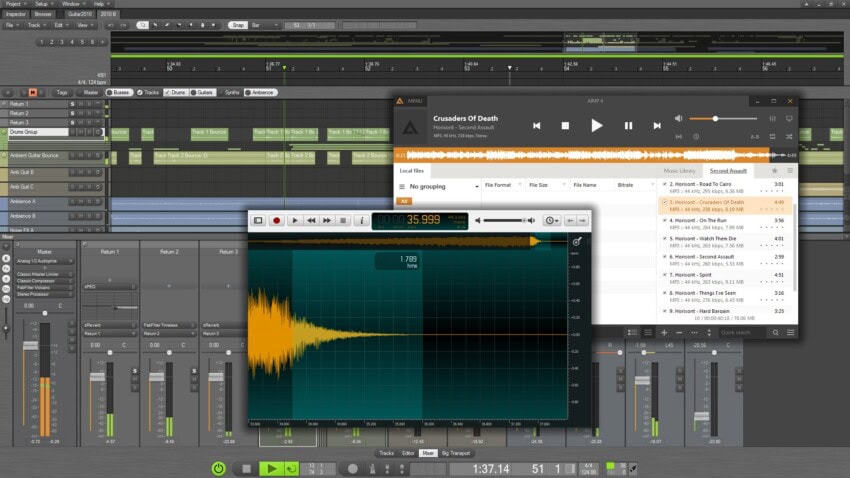
Task: Open the AIMP equalizer icon
Action: (x=771, y=118)
